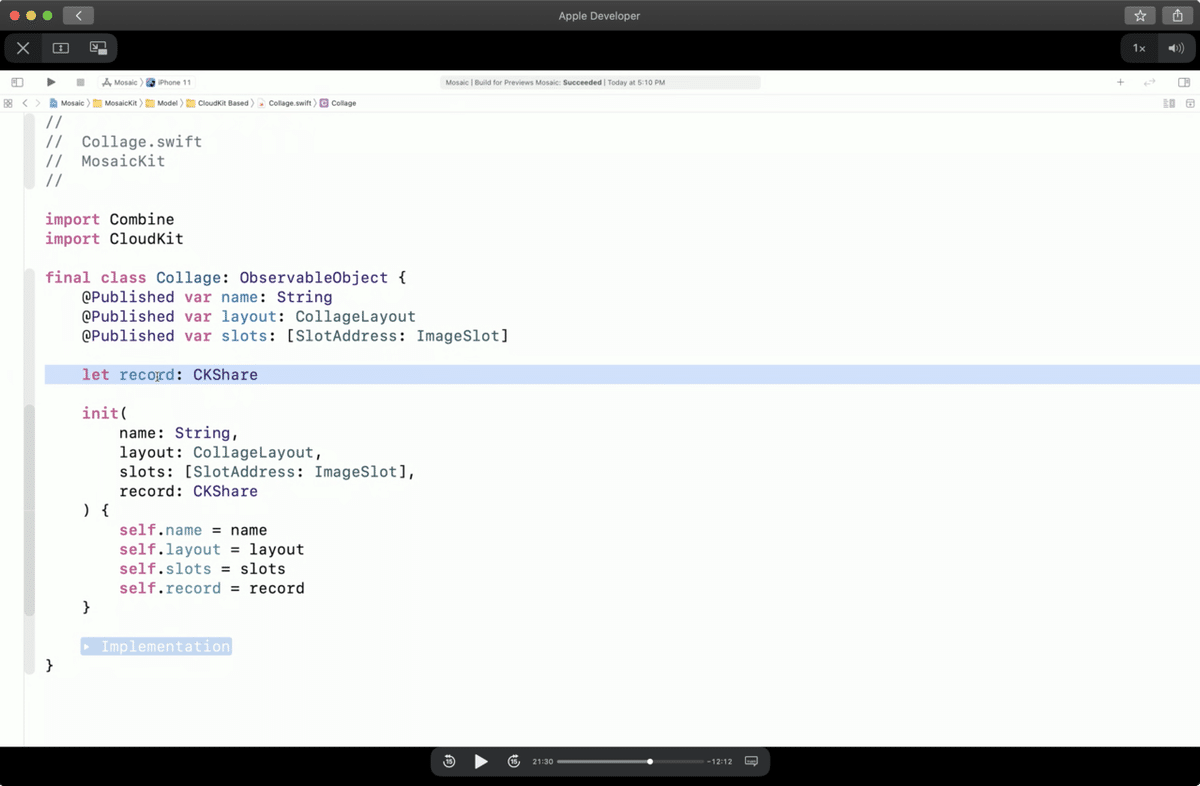This screenshot has height=786, width=1200.
Task: Click the code review arrows icon
Action: click(1150, 82)
